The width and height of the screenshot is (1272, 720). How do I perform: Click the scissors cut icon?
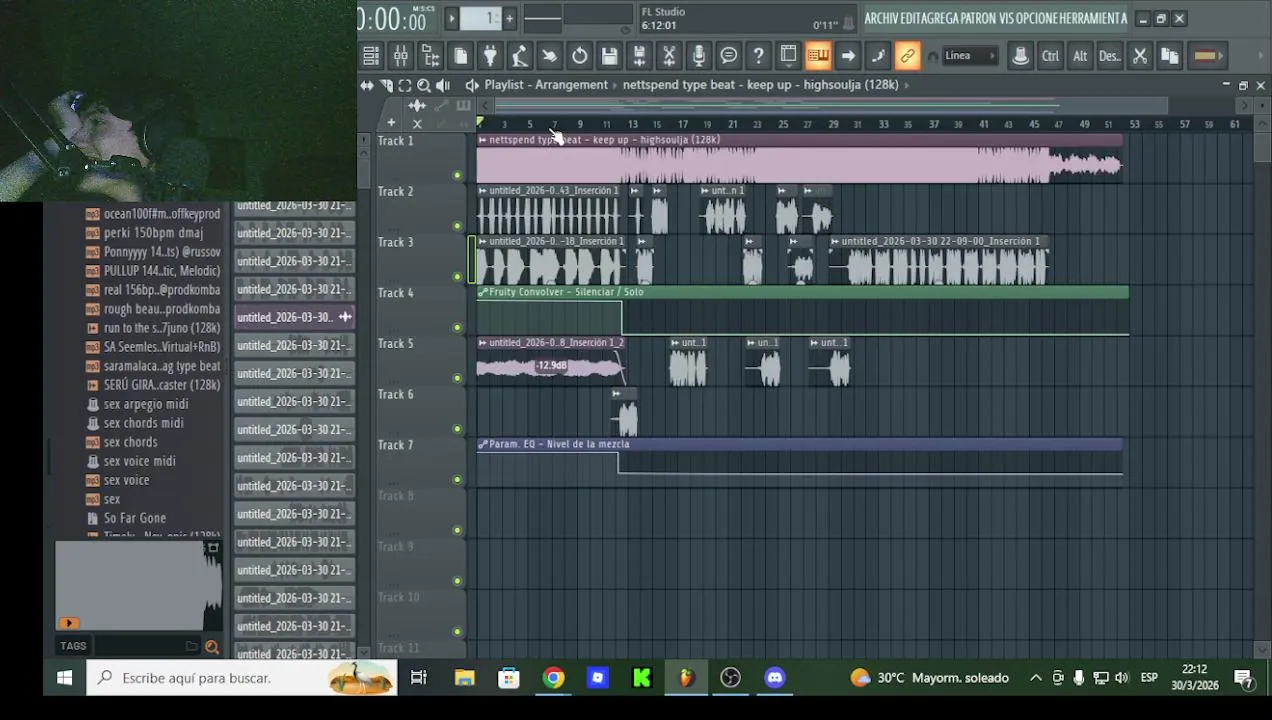point(1140,56)
